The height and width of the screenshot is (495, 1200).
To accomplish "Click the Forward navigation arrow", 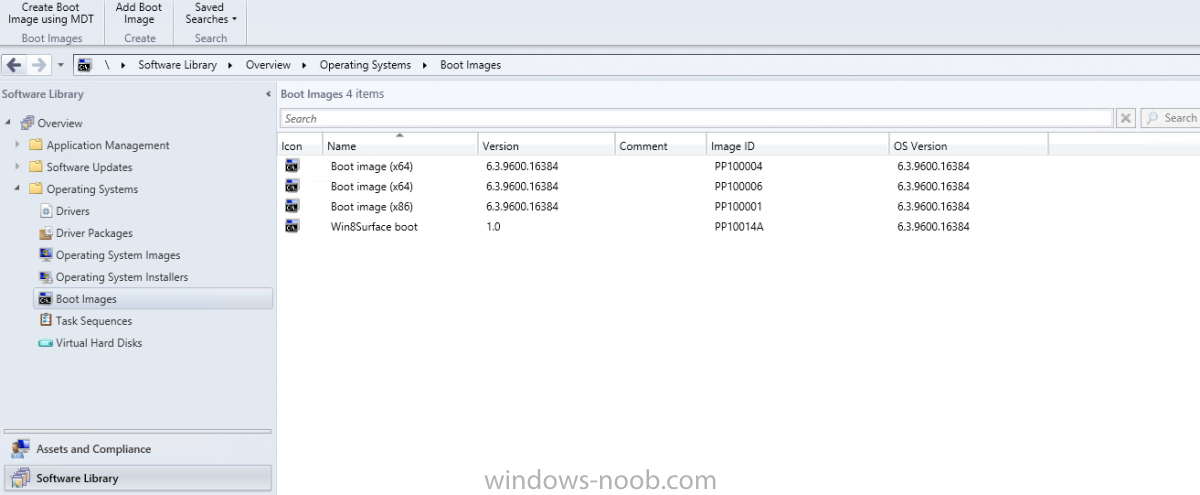I will [x=39, y=65].
